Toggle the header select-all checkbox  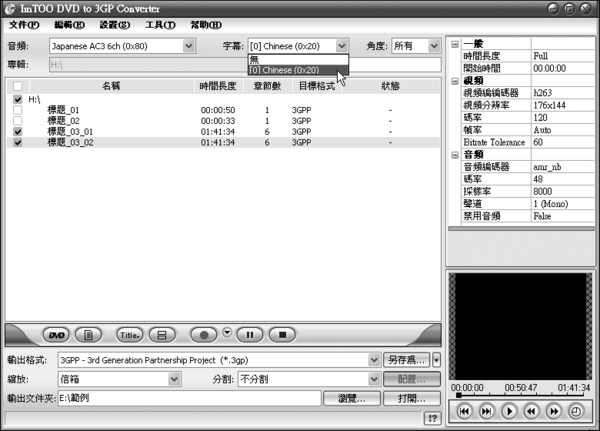click(18, 86)
